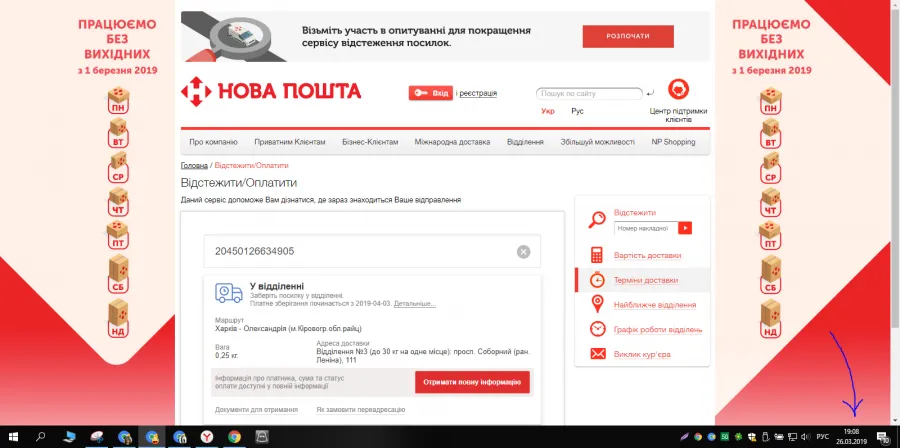Switch site language to Укр
The height and width of the screenshot is (448, 900).
click(x=548, y=111)
